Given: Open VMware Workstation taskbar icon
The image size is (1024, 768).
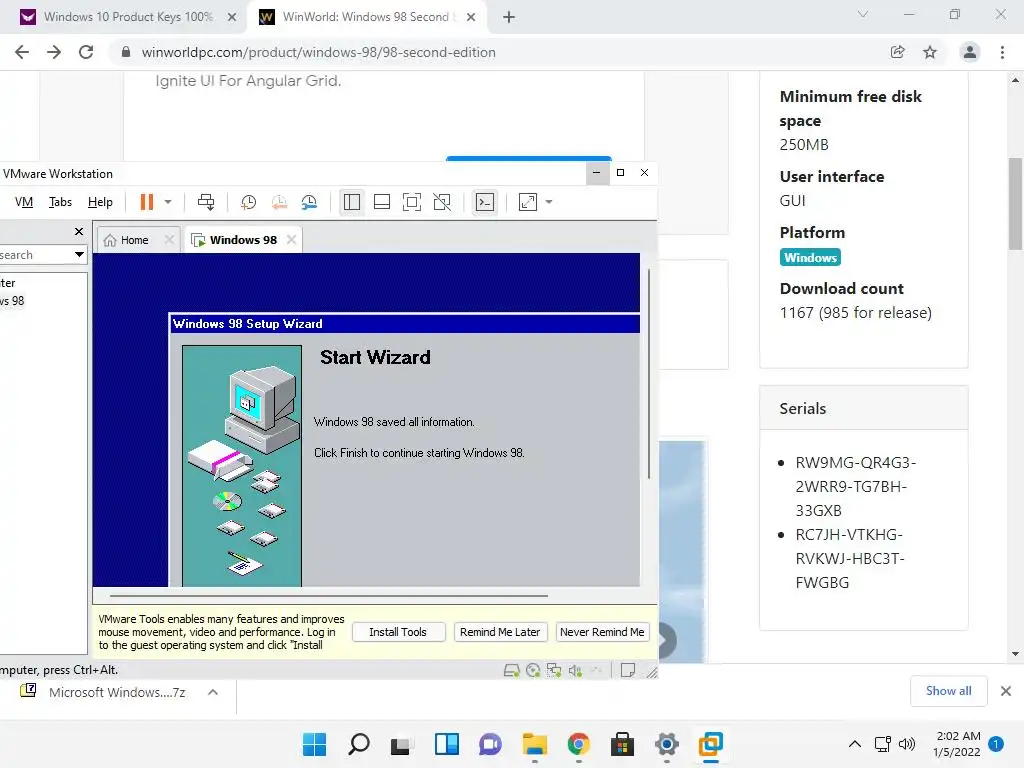Looking at the screenshot, I should tap(710, 744).
